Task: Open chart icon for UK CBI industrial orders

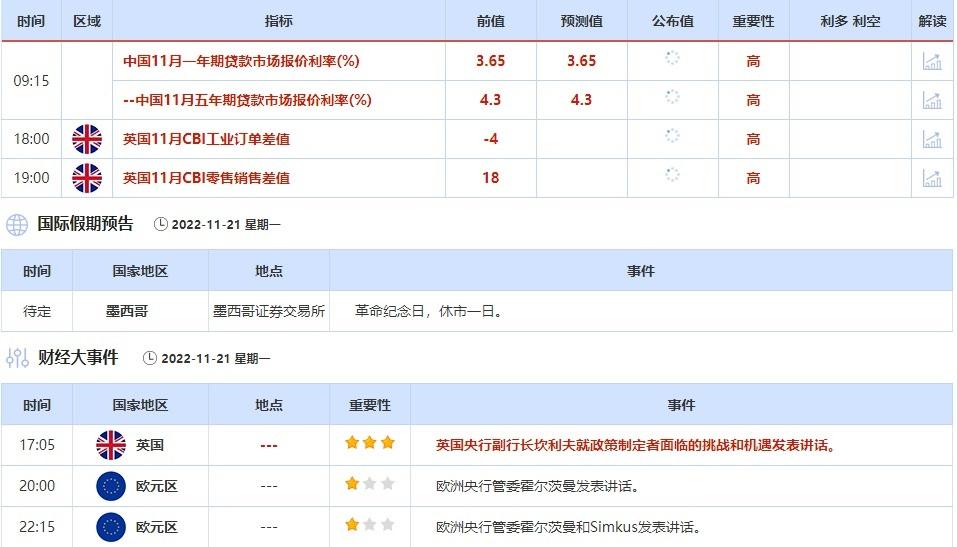Action: pos(932,139)
